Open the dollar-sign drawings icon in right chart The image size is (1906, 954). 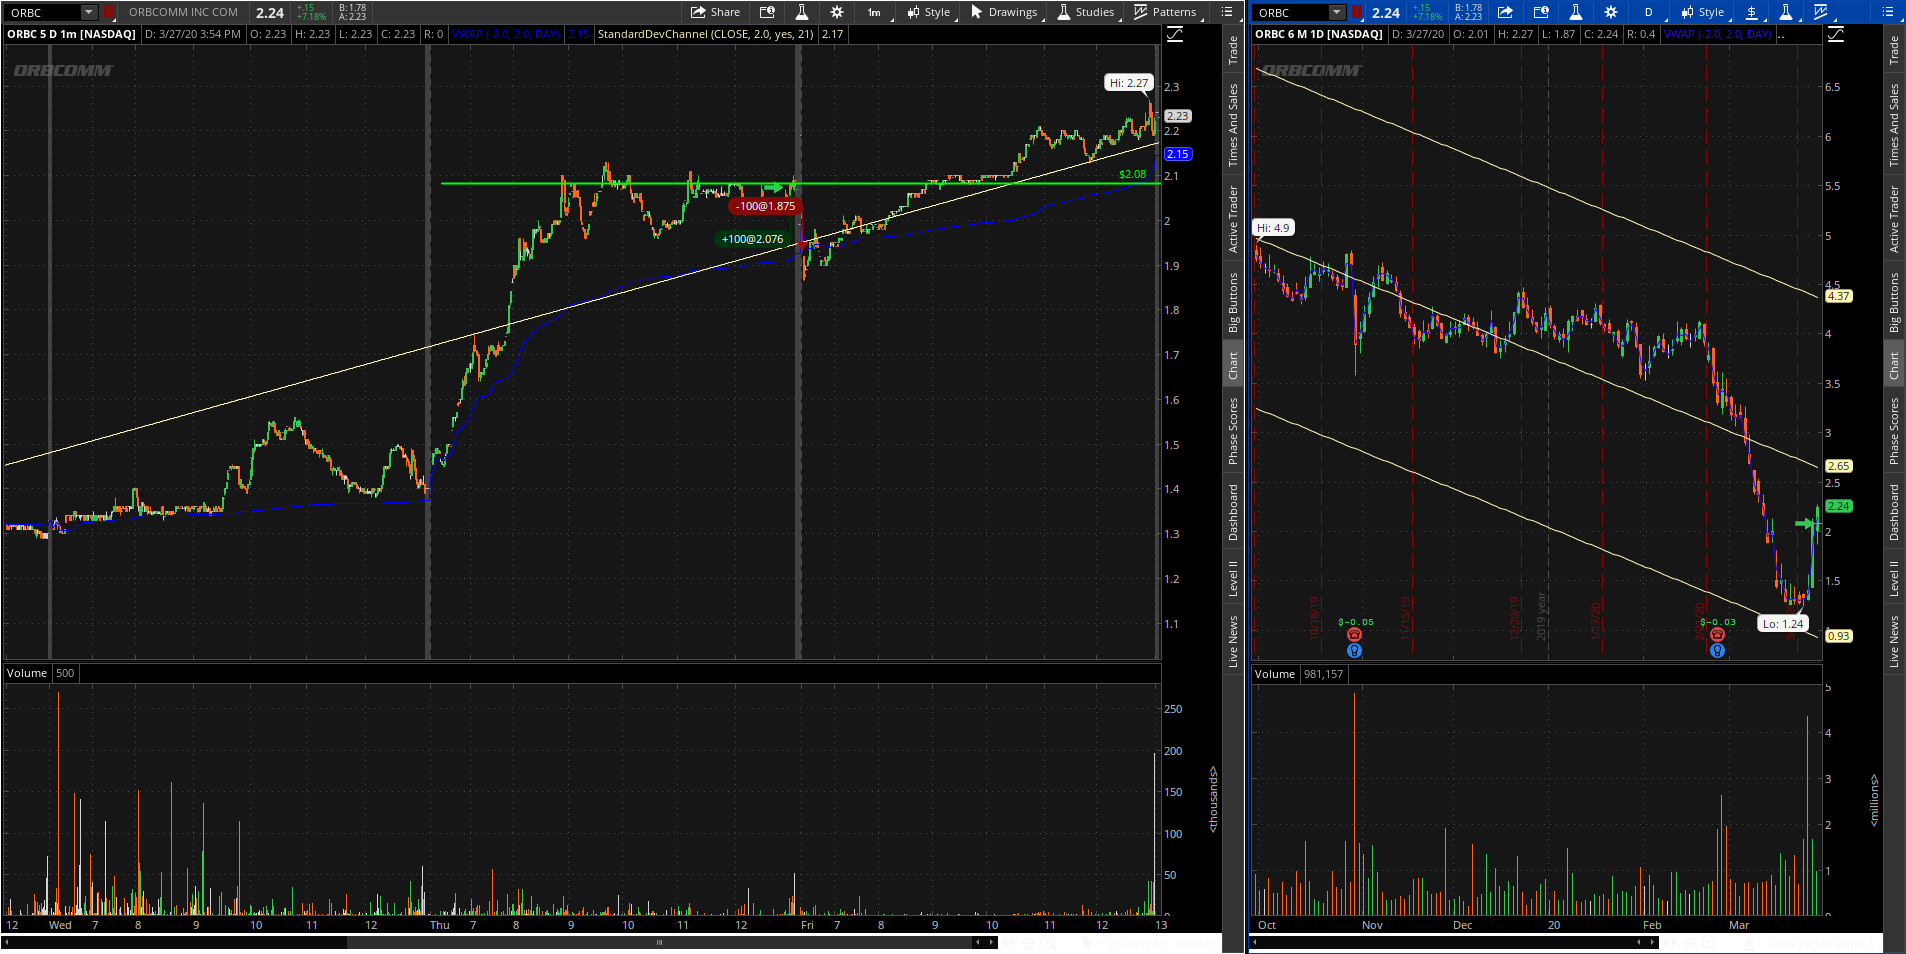[1752, 12]
